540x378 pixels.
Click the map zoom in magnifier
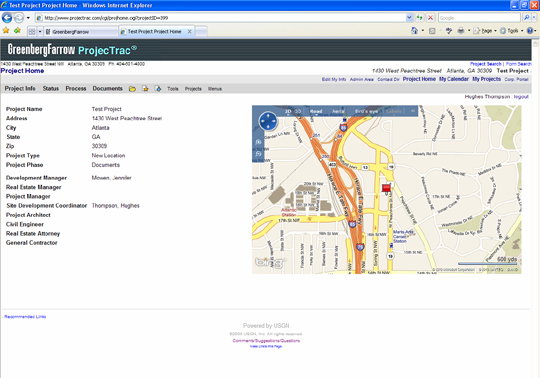coord(259,142)
